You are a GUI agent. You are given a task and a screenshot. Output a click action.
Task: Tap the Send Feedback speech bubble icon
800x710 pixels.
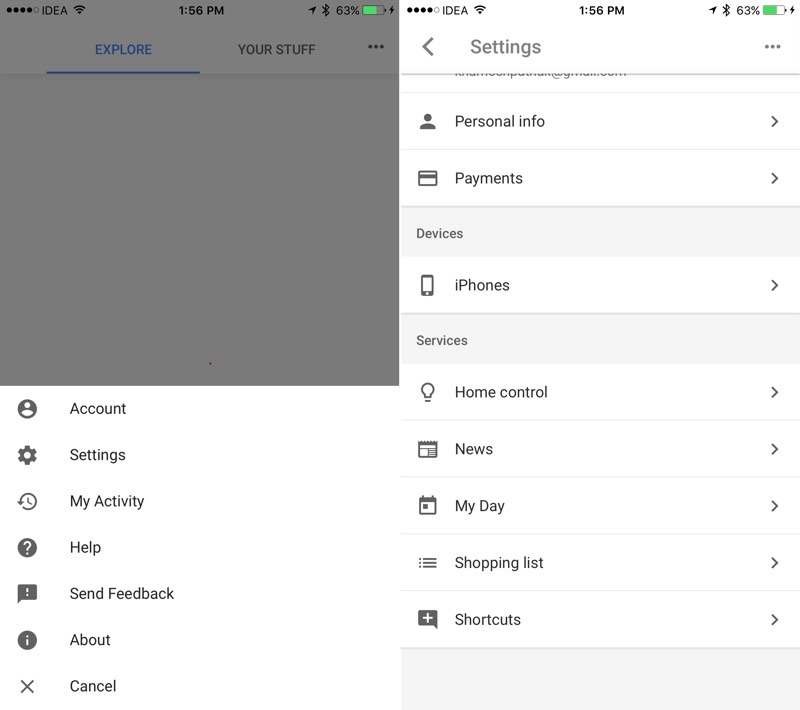pos(27,593)
